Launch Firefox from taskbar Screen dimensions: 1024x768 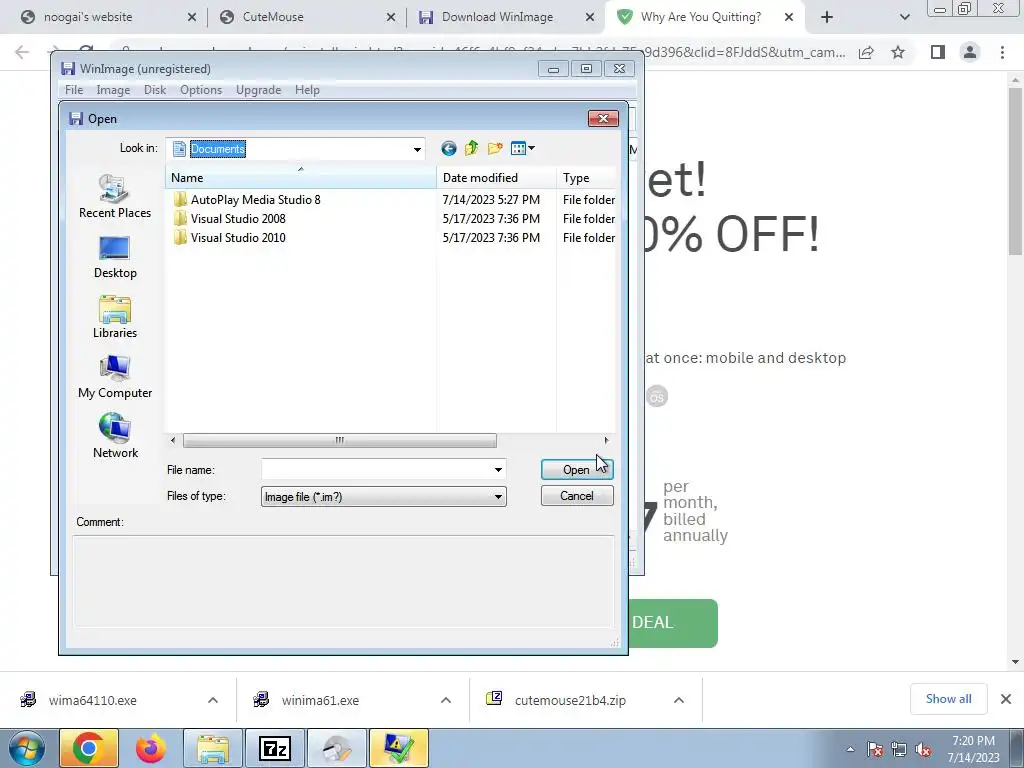click(151, 748)
